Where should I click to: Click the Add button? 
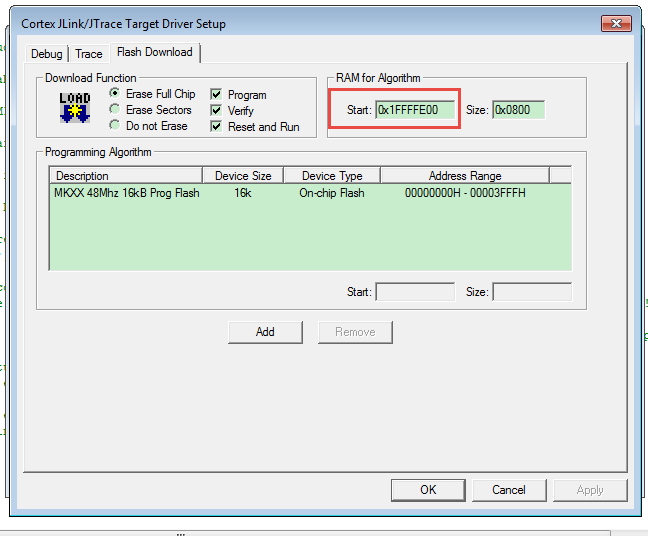(265, 332)
